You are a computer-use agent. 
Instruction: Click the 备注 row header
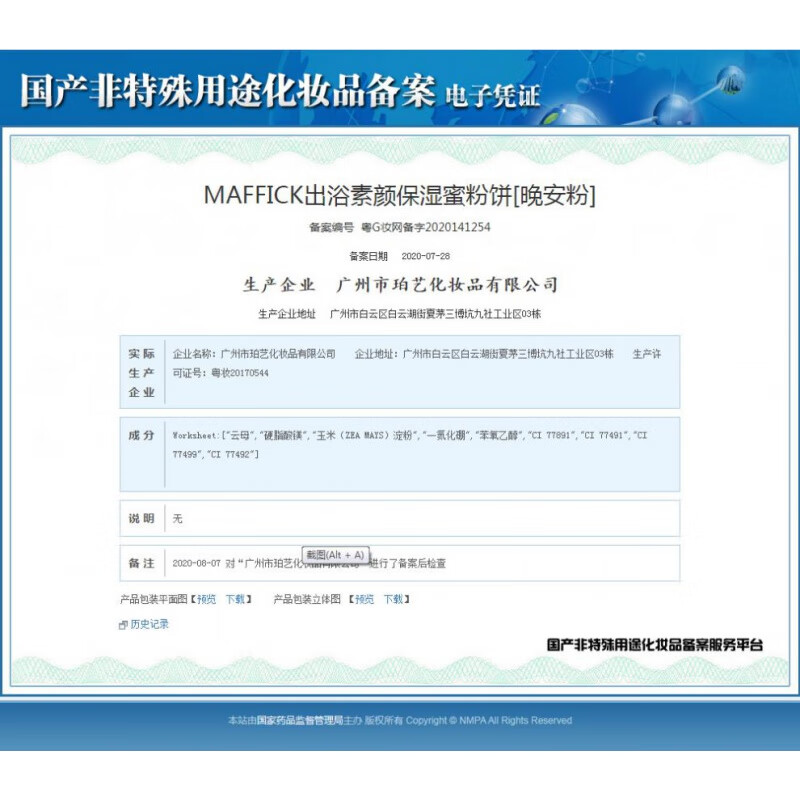[141, 563]
